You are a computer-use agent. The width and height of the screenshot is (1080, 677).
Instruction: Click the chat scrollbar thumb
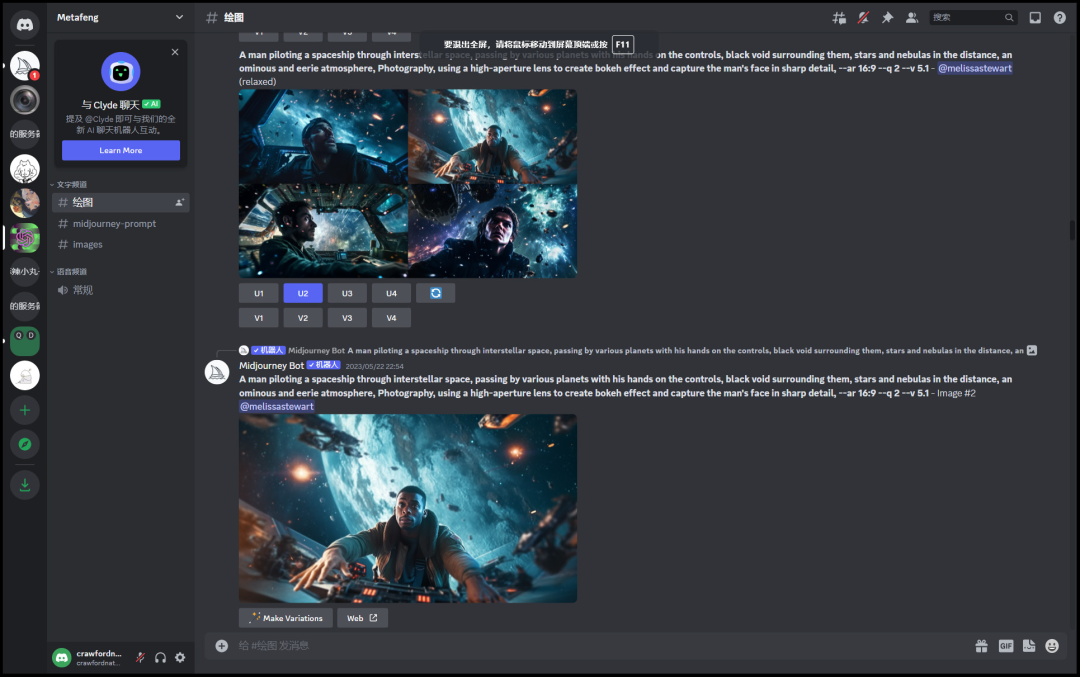1072,230
